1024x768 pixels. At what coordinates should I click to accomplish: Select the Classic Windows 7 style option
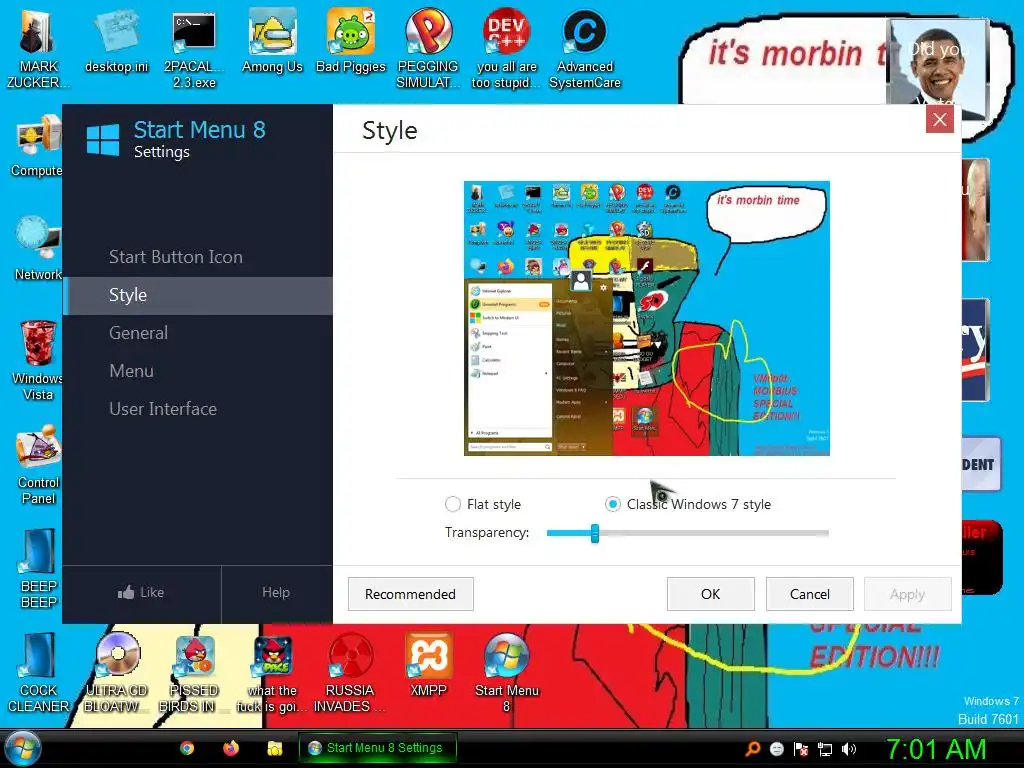613,504
